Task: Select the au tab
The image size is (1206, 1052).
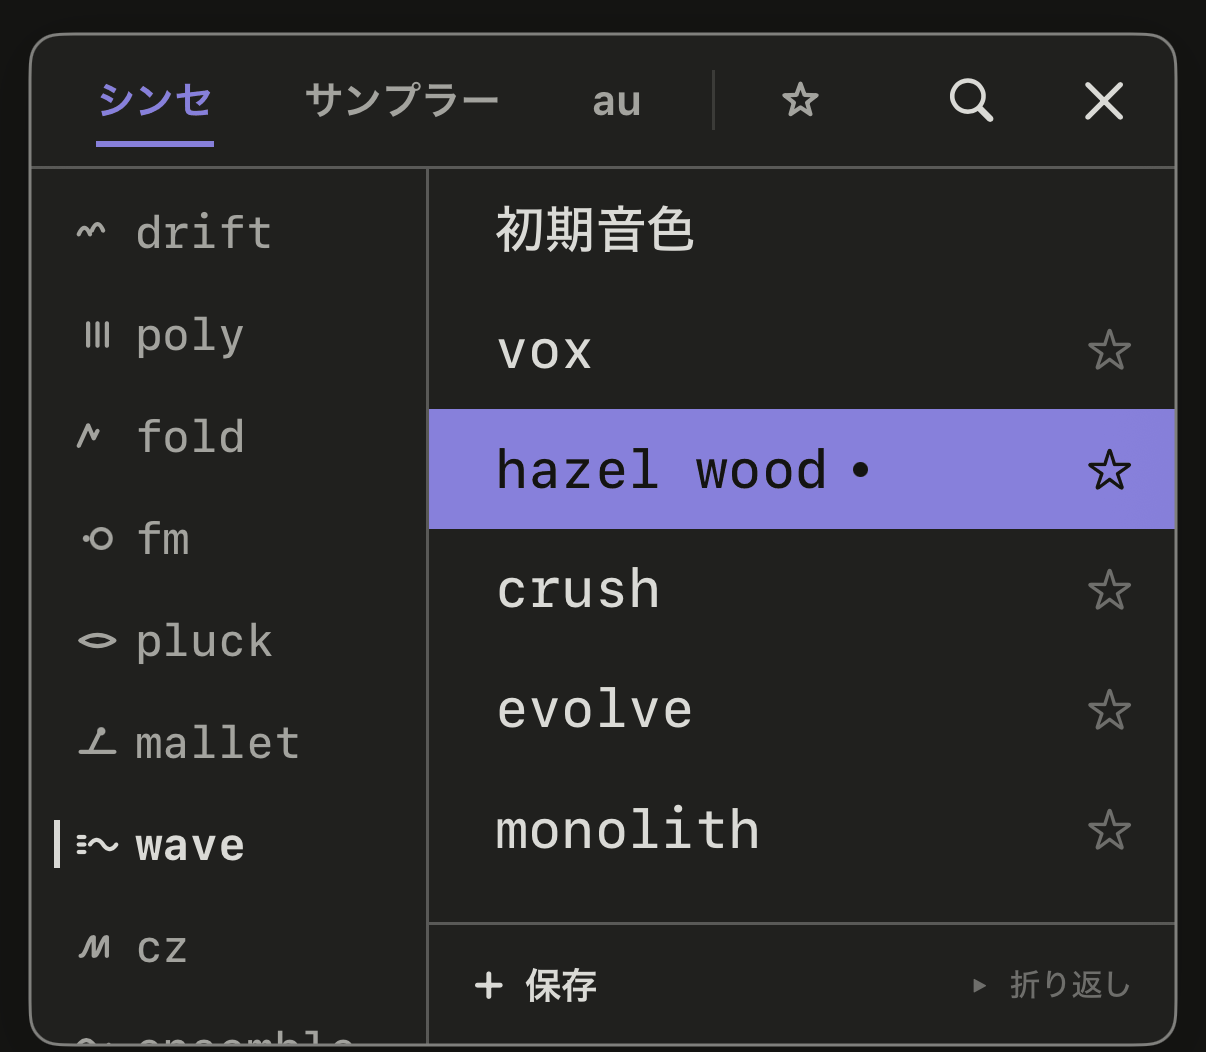Action: pos(616,101)
